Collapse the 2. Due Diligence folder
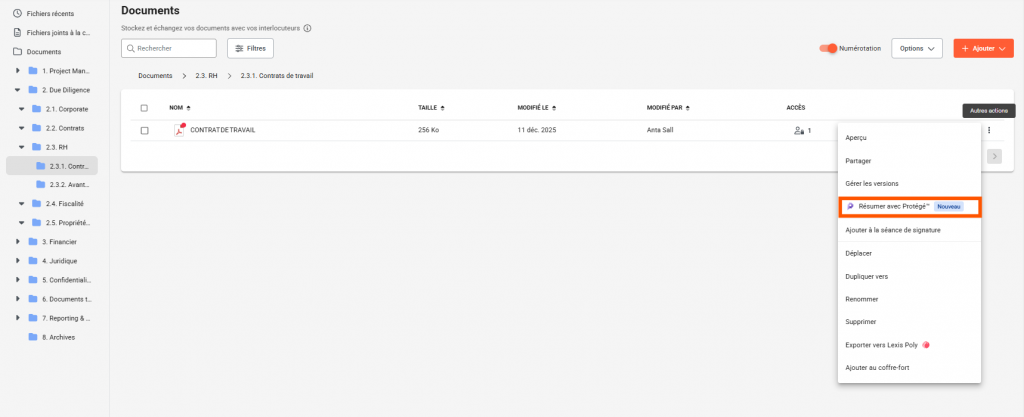The image size is (1024, 417). (18, 90)
